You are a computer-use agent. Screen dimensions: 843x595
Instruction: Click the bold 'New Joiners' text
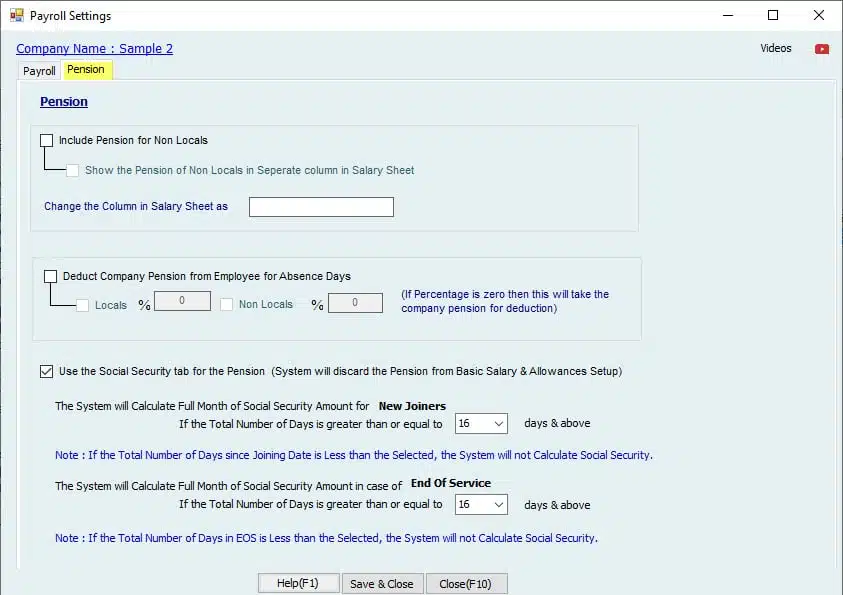tap(412, 406)
